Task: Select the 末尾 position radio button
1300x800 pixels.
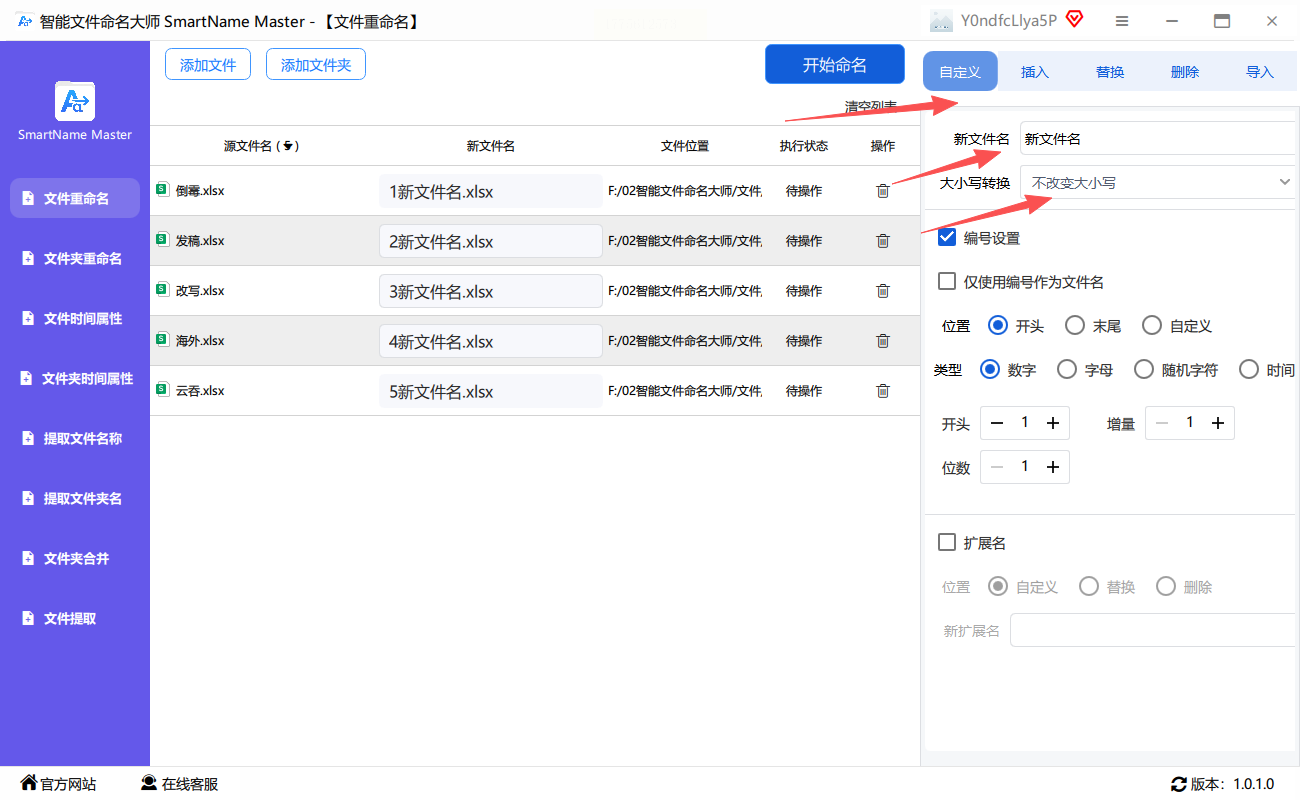Action: click(1075, 325)
